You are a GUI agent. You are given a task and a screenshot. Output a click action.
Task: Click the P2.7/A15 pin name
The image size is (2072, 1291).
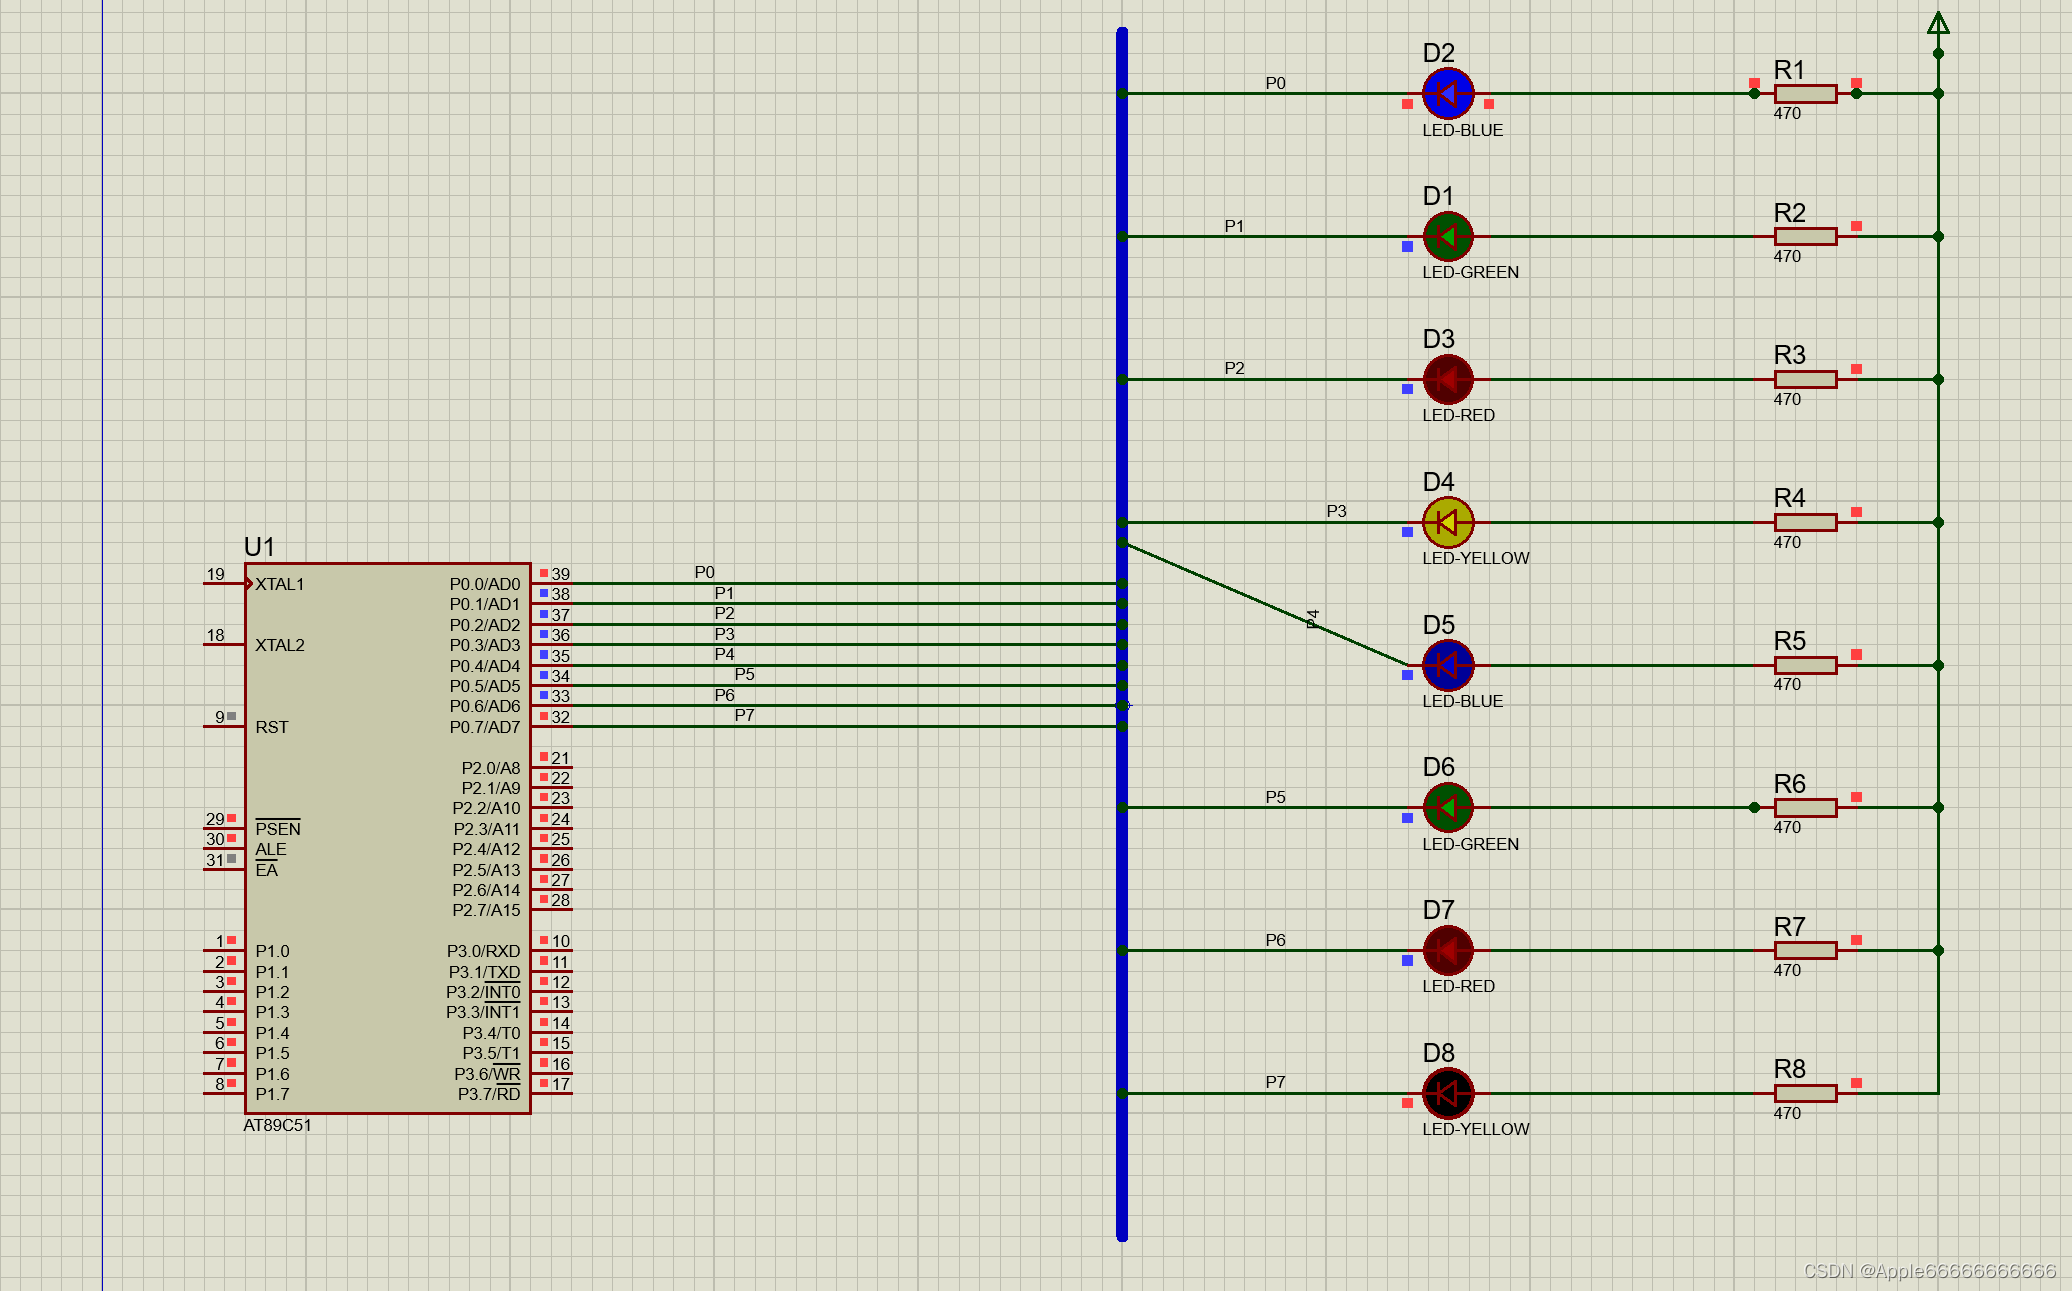tap(486, 910)
